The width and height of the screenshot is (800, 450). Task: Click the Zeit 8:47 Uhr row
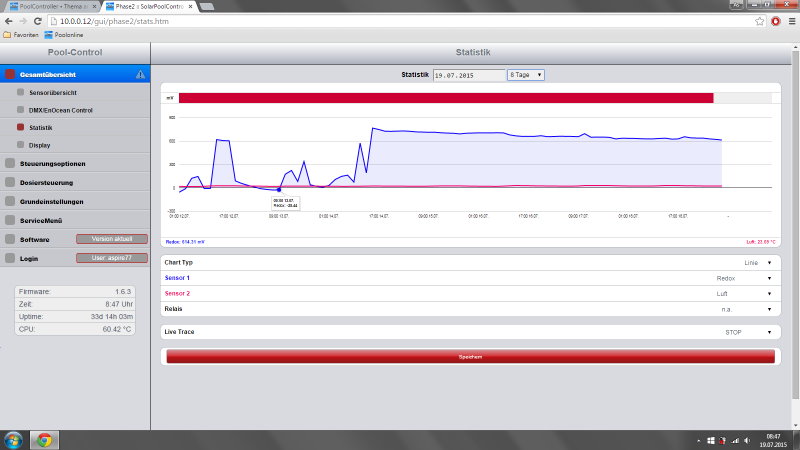[75, 304]
